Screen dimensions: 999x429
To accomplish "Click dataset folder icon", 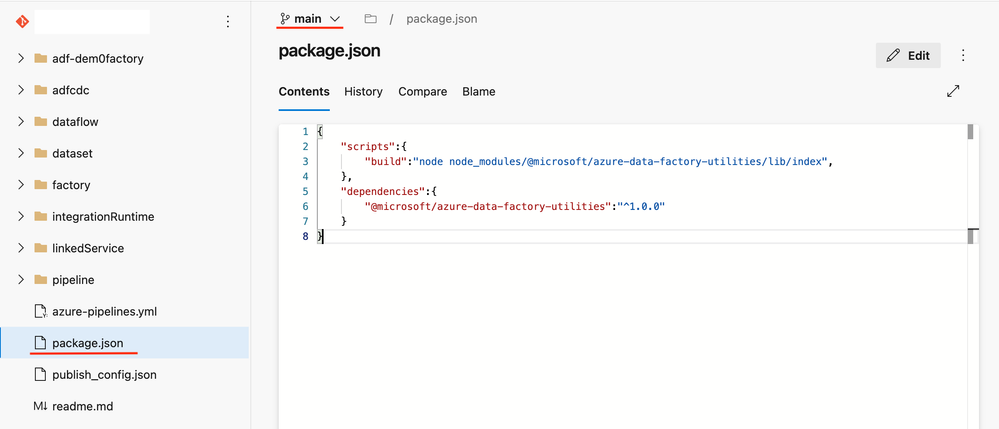I will pos(41,153).
